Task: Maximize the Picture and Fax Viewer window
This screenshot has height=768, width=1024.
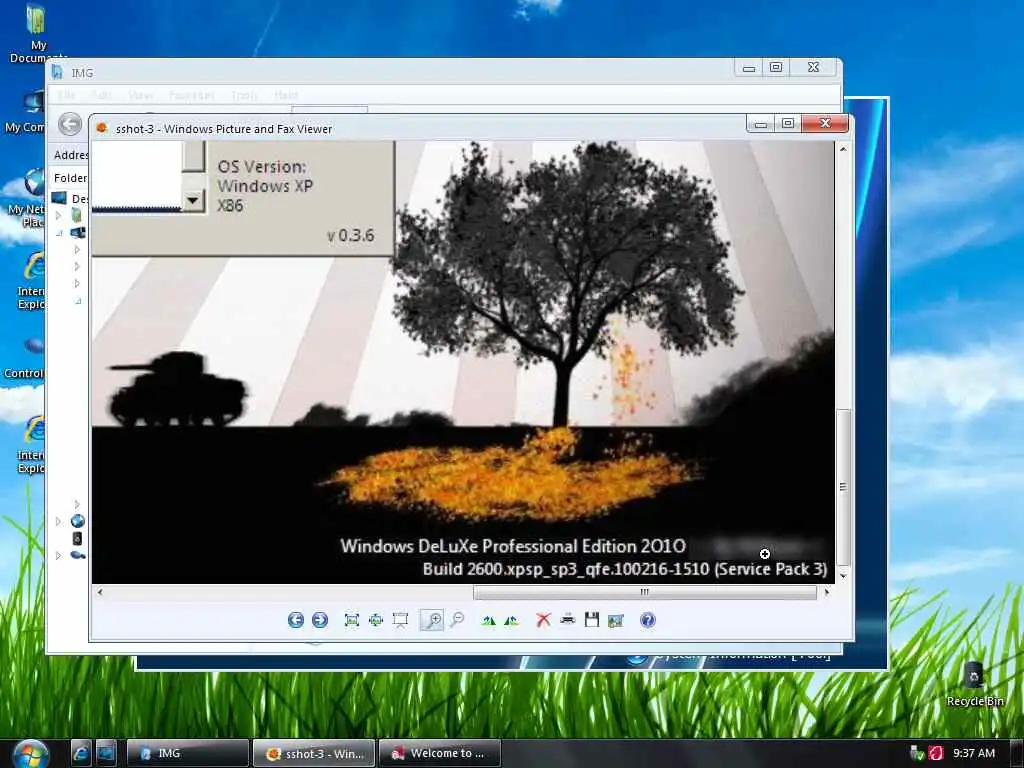Action: click(788, 123)
